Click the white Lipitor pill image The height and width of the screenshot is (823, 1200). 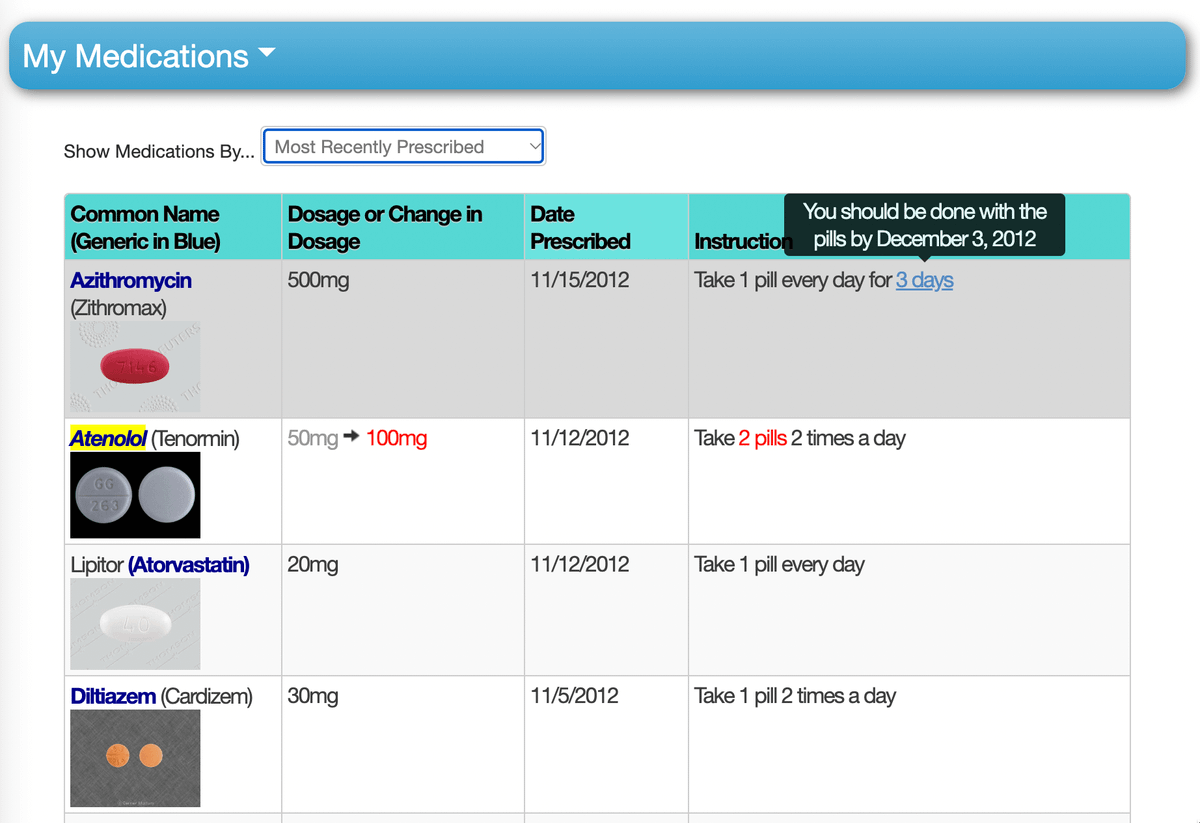point(135,624)
